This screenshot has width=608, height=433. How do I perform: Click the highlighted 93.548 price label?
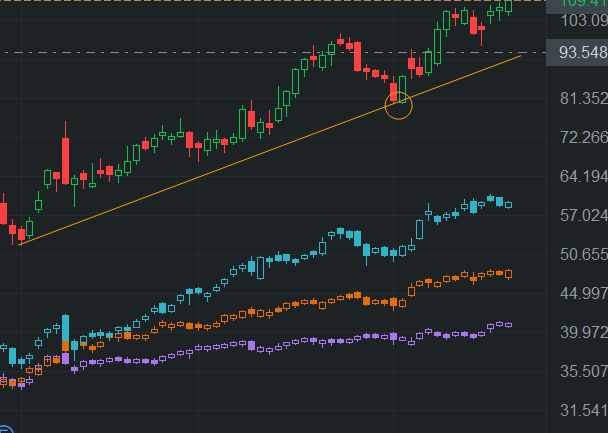[x=578, y=52]
